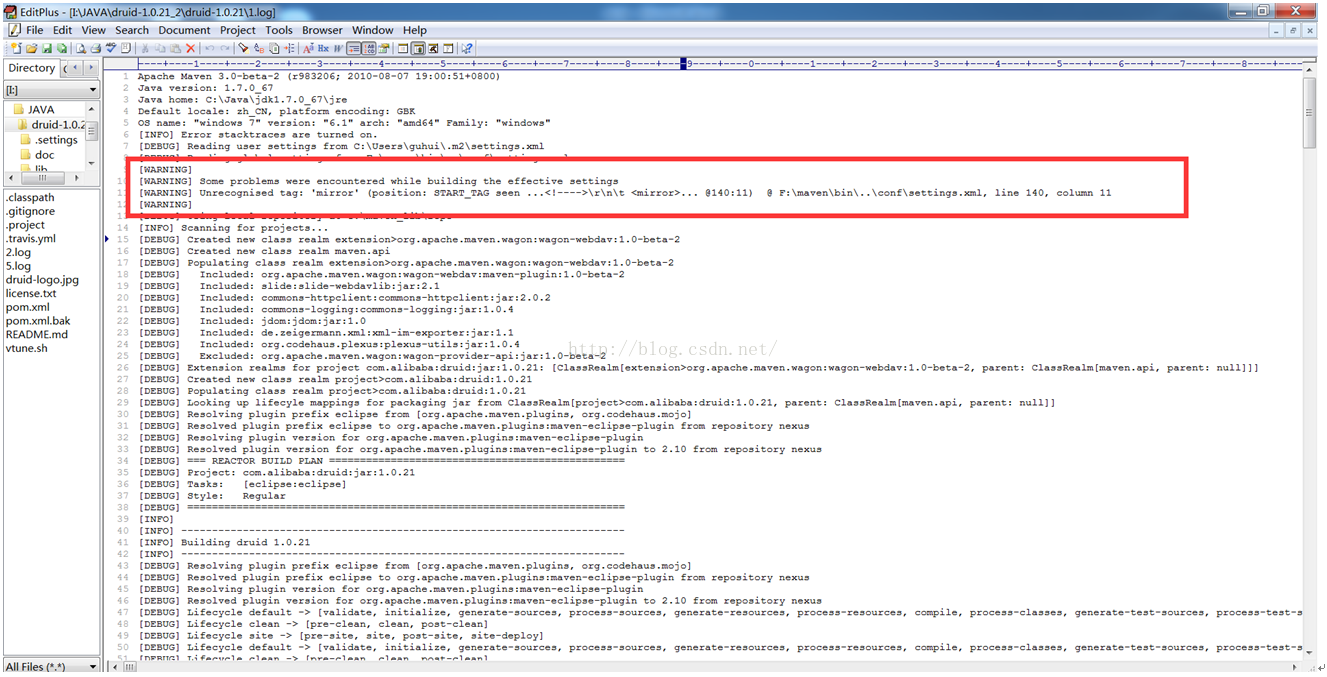Screen dimensions: 1327x677
Task: Open the Help menu
Action: coord(414,30)
